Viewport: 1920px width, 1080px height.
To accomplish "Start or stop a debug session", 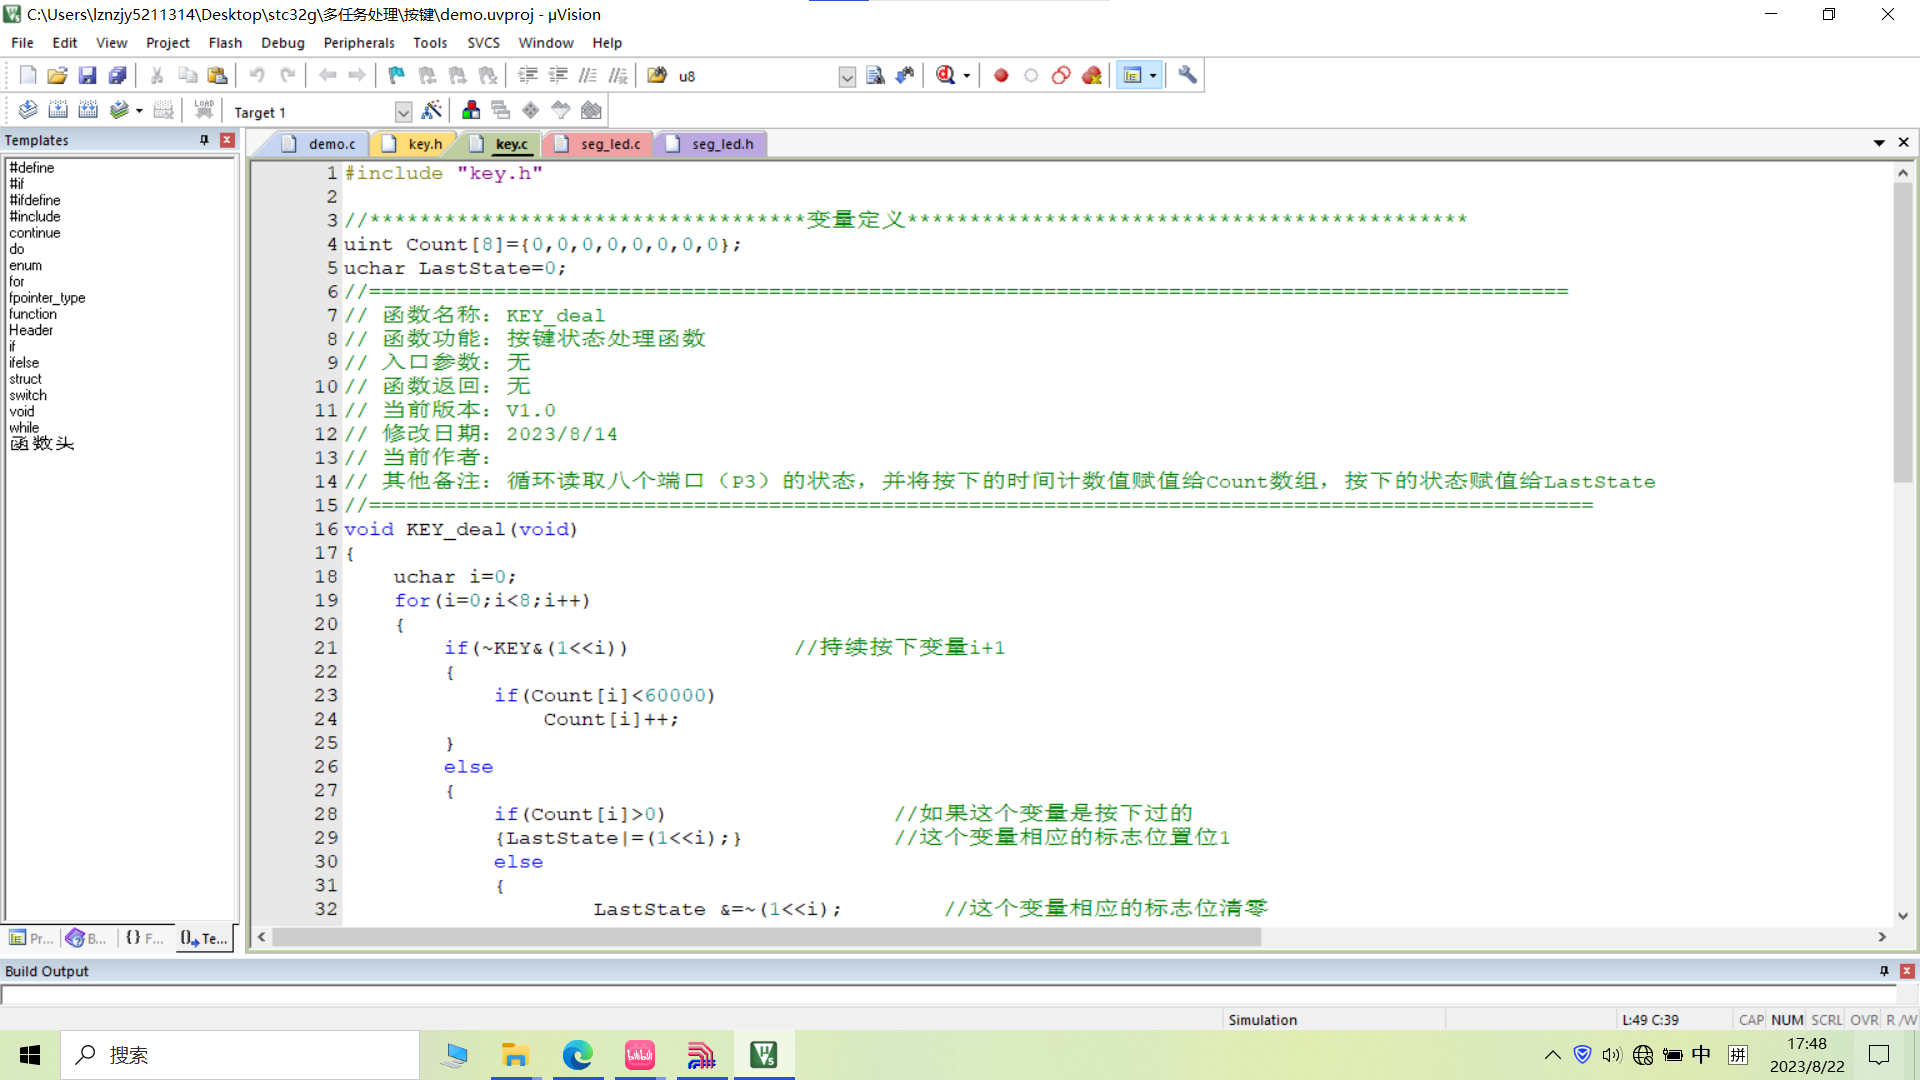I will pyautogui.click(x=946, y=75).
